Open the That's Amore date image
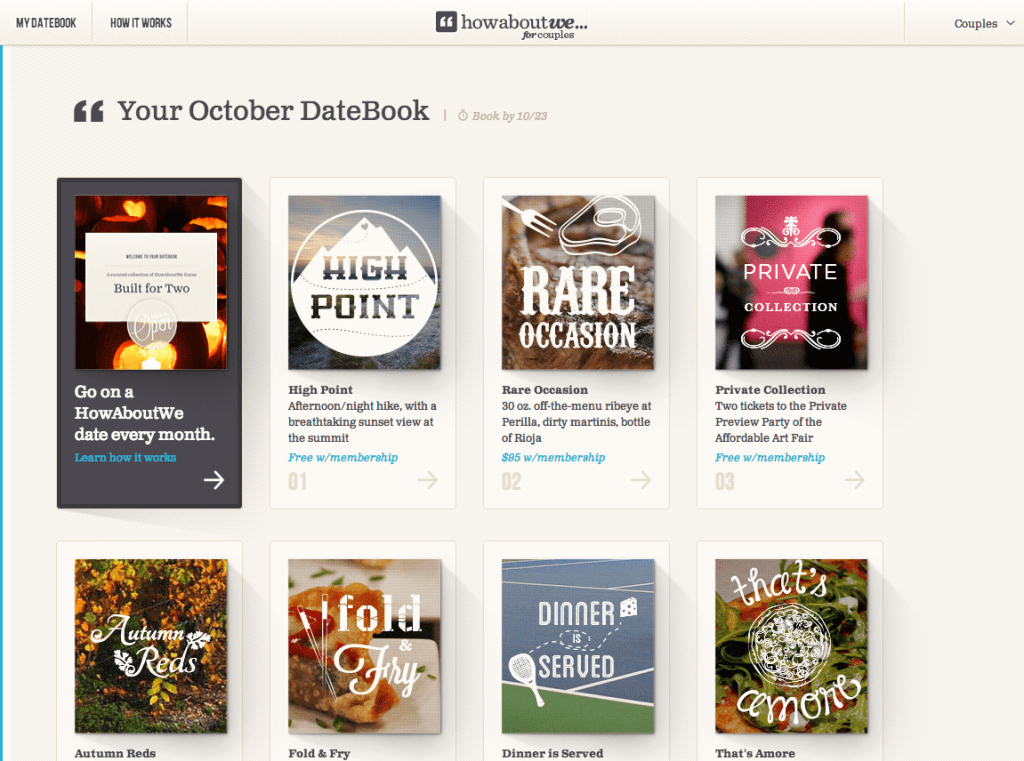Image resolution: width=1024 pixels, height=761 pixels. (x=792, y=645)
